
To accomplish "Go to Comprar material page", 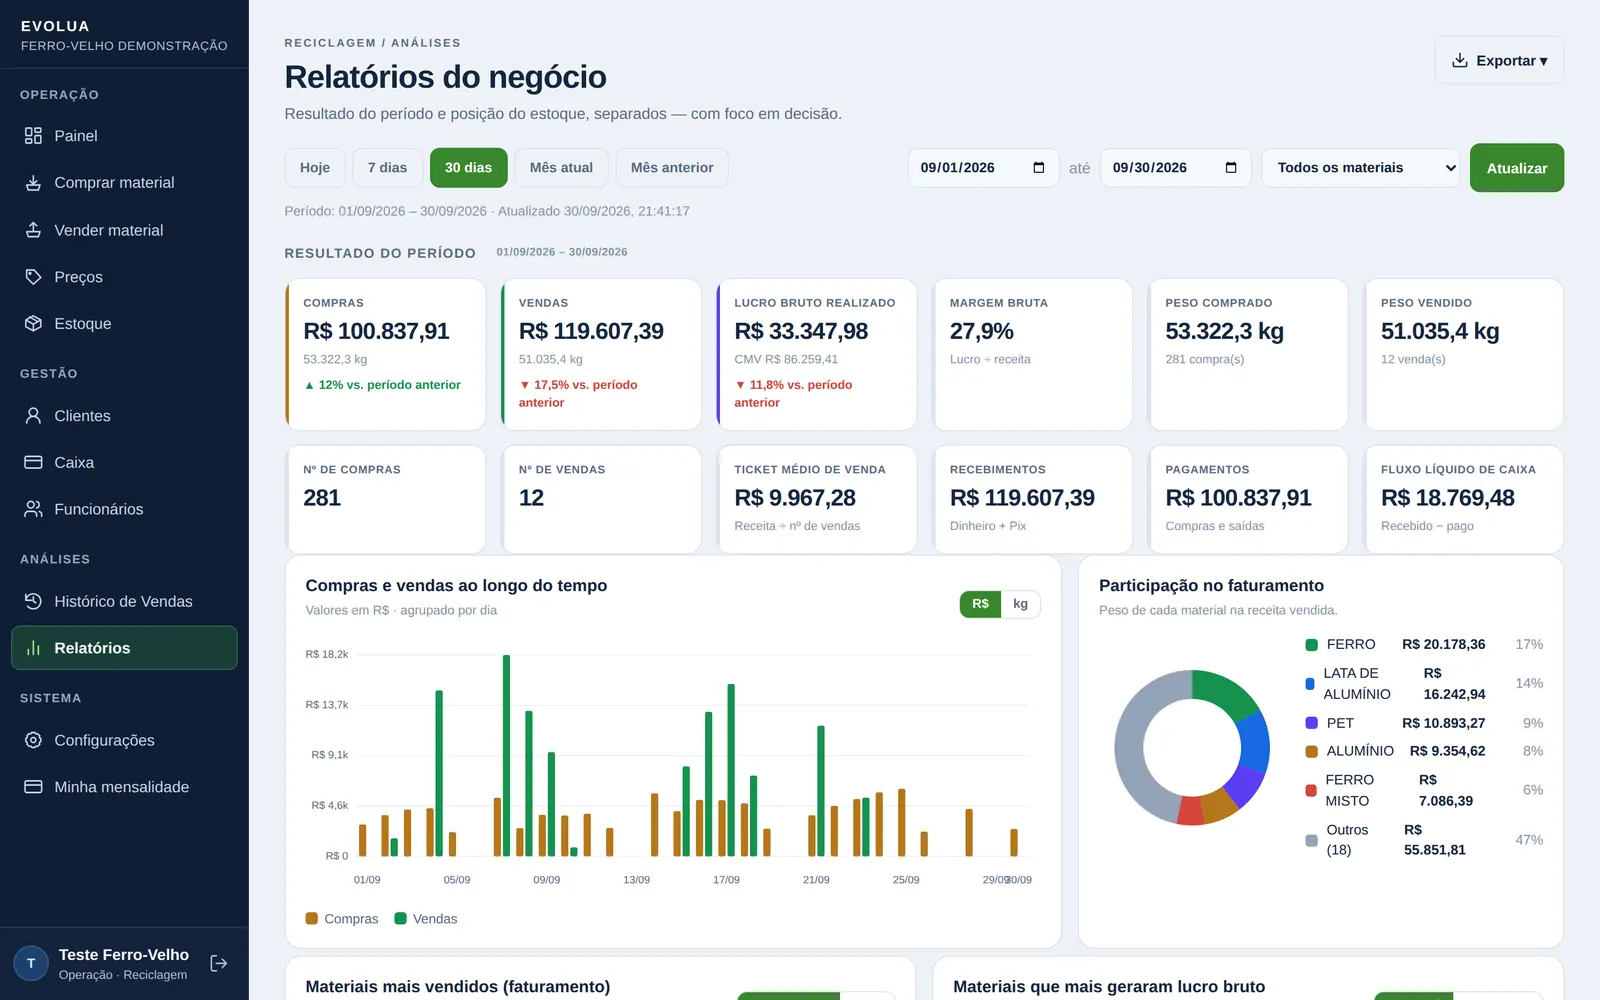I will coord(124,183).
